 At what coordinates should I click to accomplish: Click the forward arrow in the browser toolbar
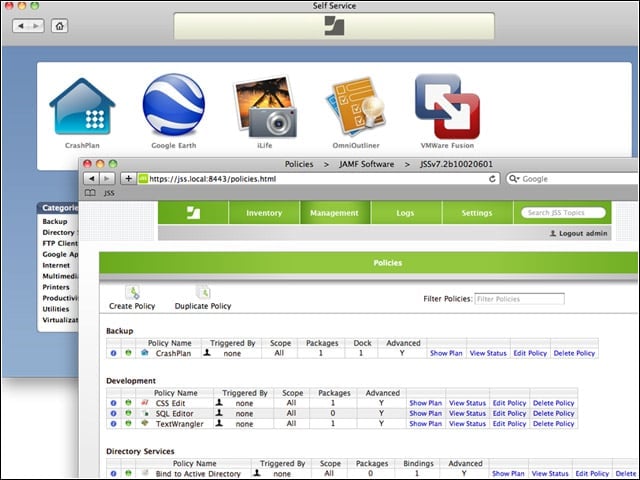107,178
